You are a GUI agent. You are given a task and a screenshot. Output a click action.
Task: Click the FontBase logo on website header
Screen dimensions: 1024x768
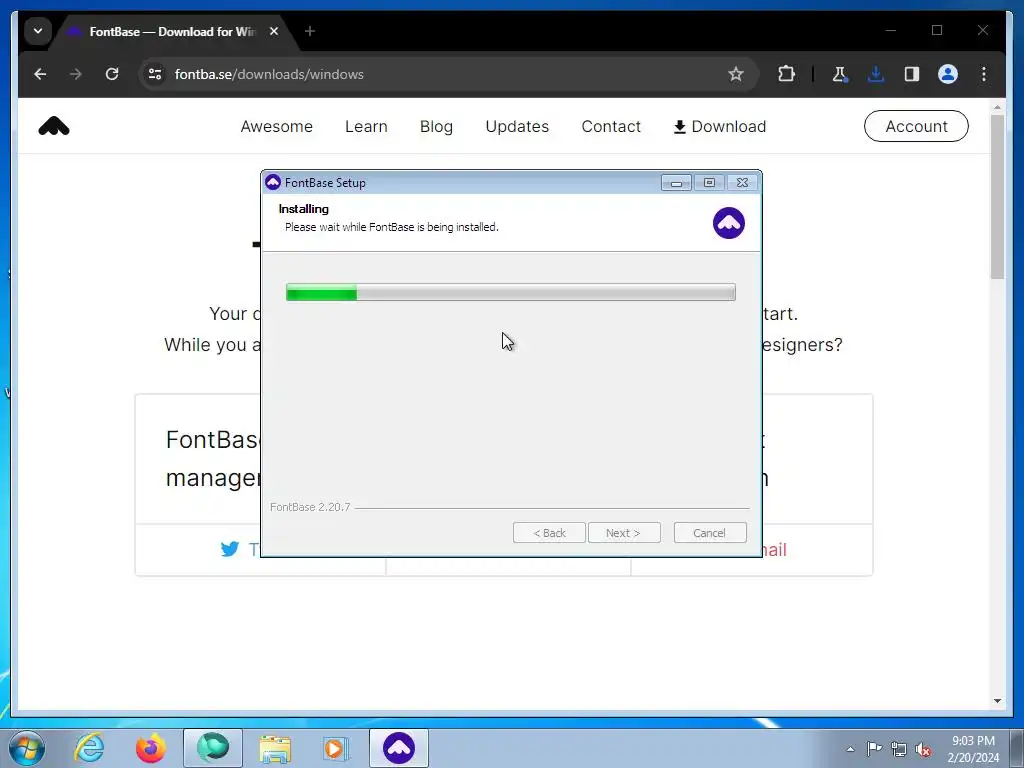click(54, 126)
